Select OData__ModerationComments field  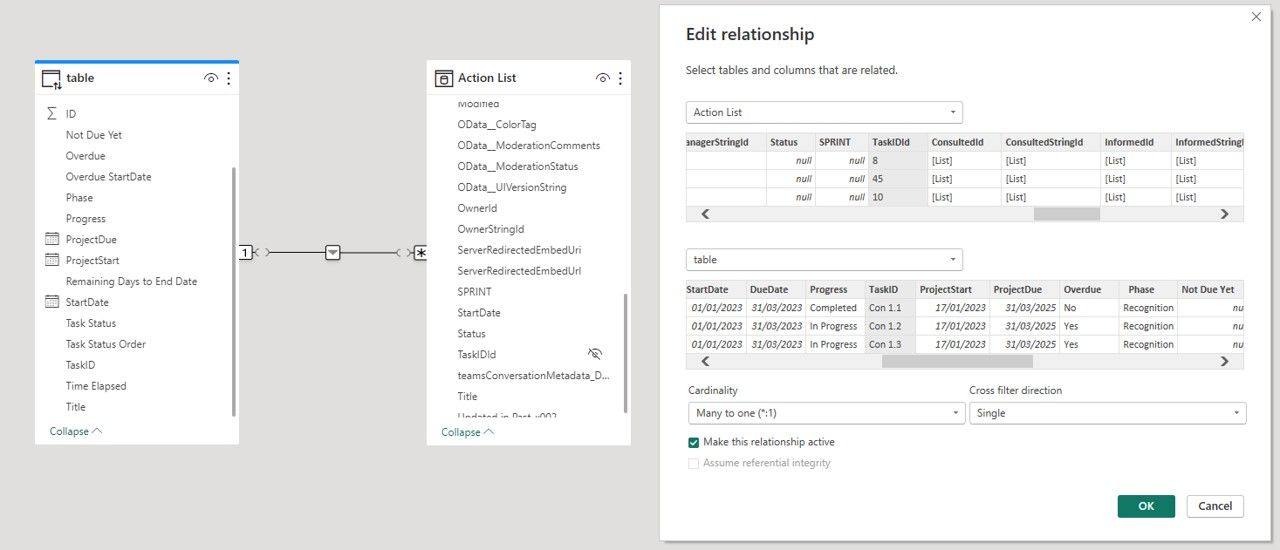pos(529,146)
